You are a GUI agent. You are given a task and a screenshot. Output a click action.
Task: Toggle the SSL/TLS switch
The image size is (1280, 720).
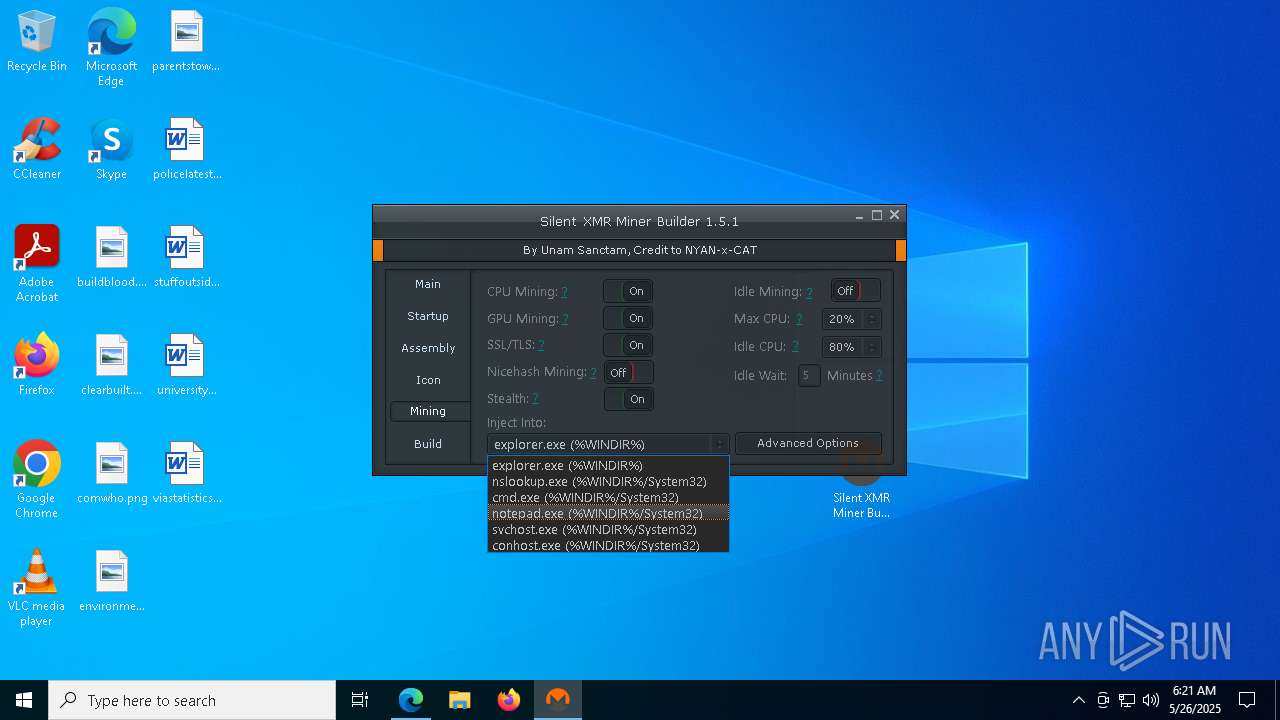628,345
